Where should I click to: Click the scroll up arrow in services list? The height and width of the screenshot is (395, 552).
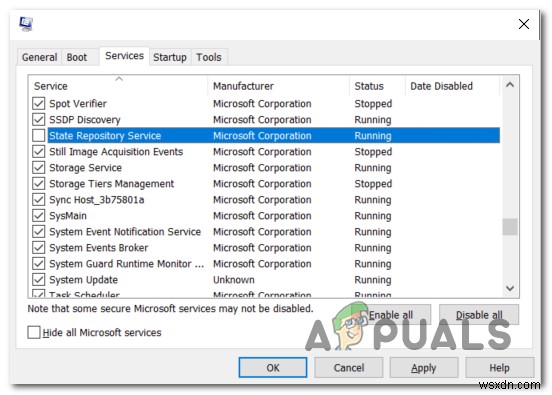(510, 85)
